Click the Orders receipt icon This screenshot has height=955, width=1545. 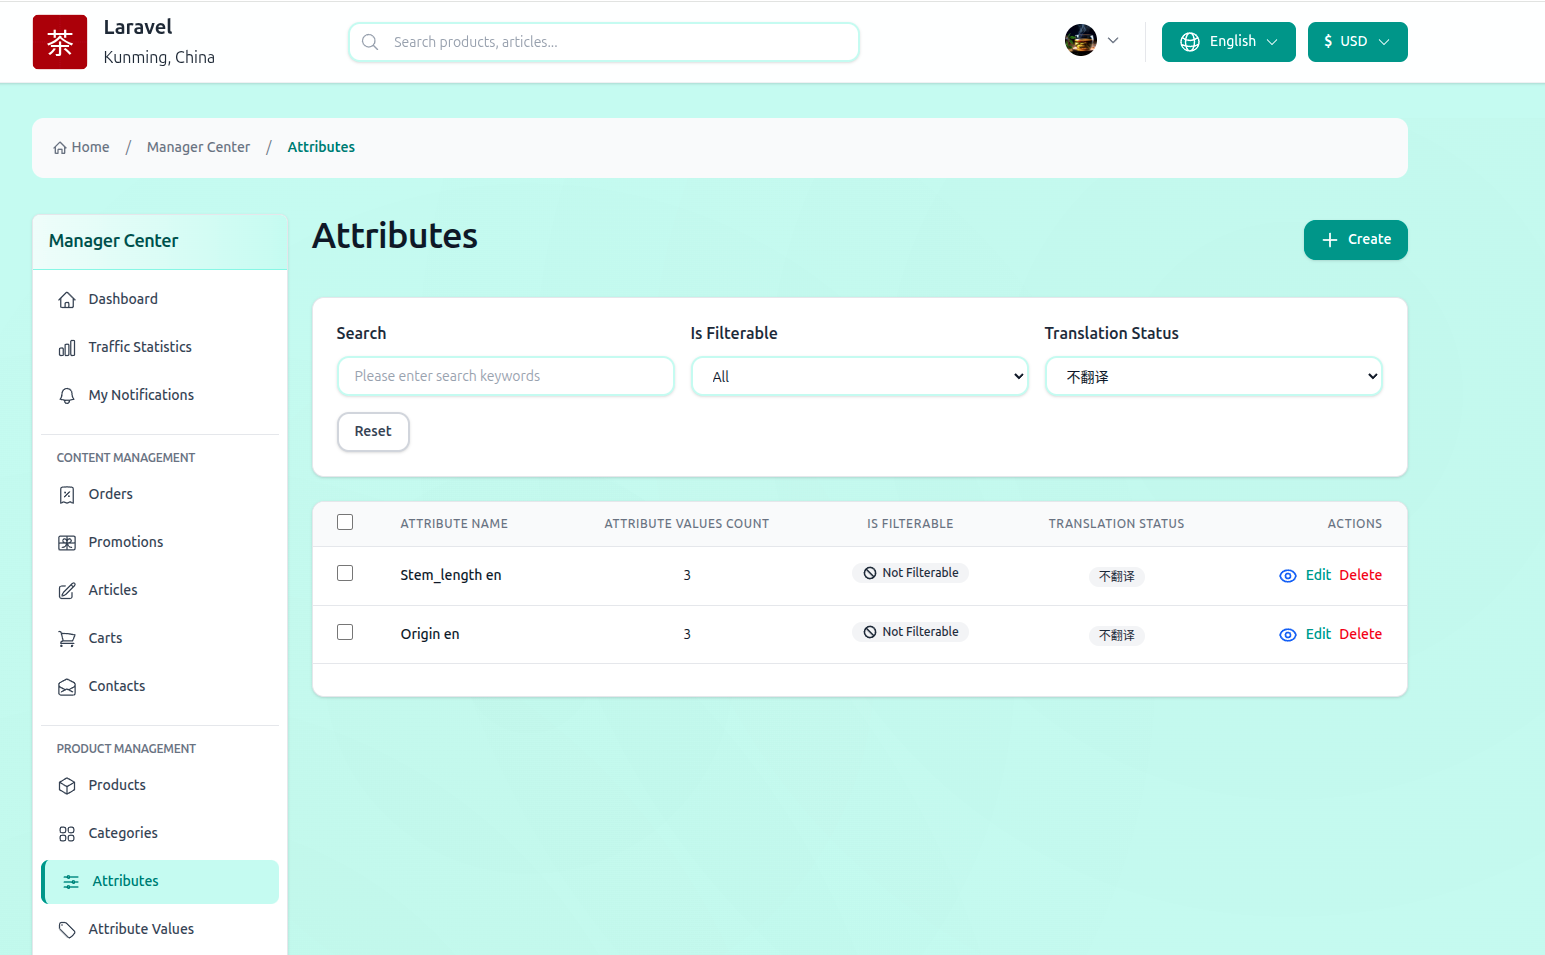(67, 495)
